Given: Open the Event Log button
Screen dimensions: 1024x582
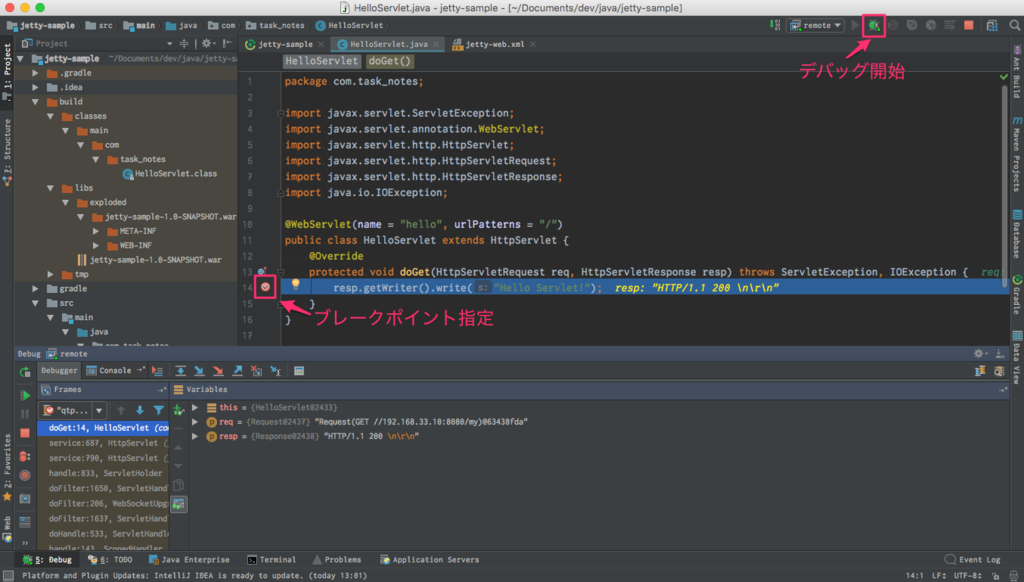Looking at the screenshot, I should (x=972, y=560).
